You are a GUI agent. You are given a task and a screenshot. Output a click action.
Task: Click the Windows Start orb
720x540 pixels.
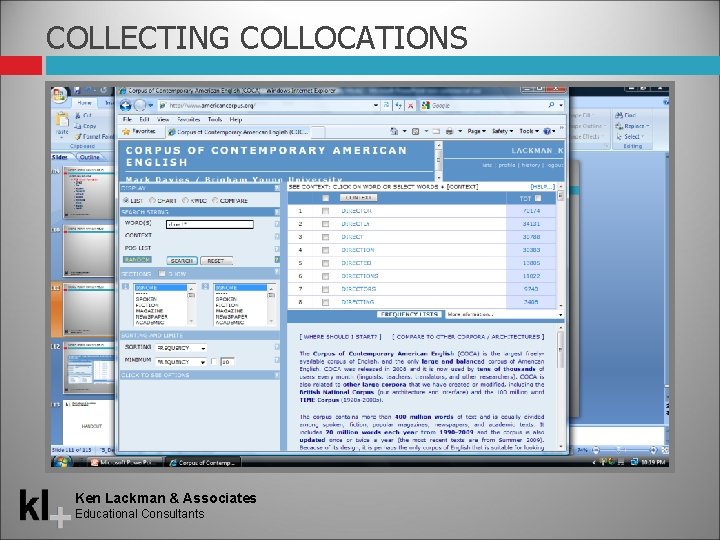pyautogui.click(x=61, y=461)
